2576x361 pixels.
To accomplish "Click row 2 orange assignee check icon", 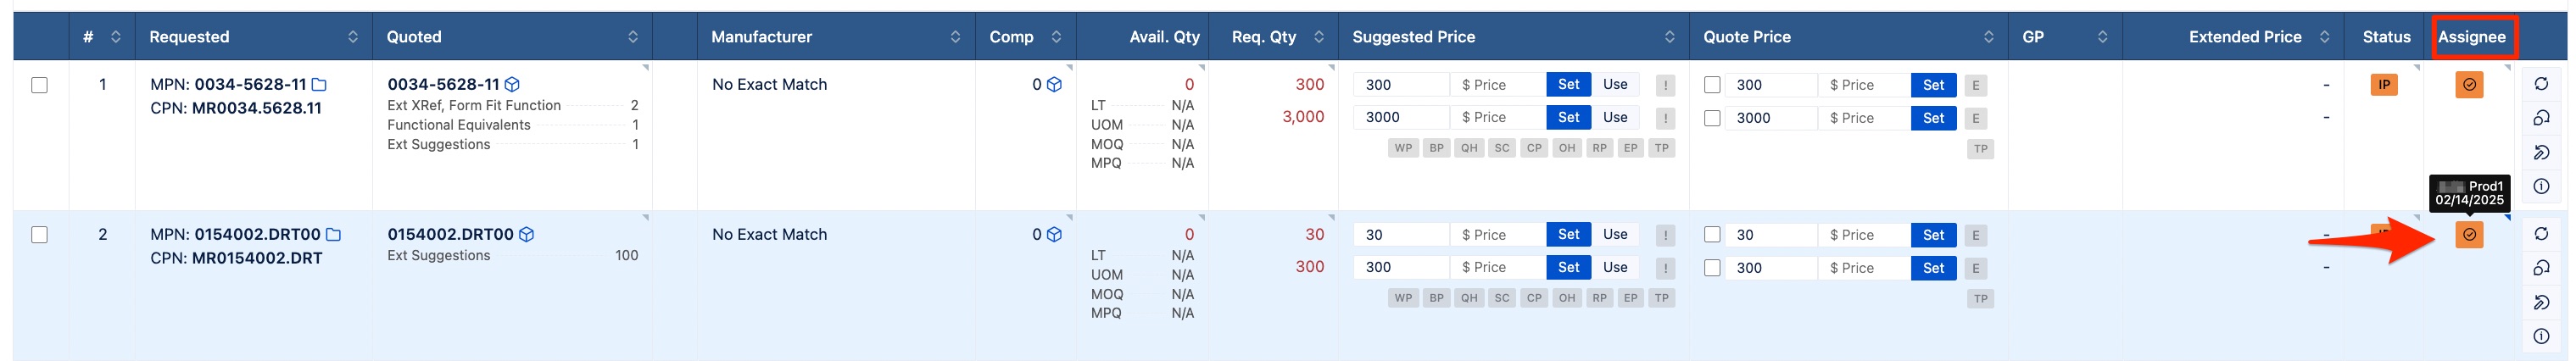I will point(2468,234).
